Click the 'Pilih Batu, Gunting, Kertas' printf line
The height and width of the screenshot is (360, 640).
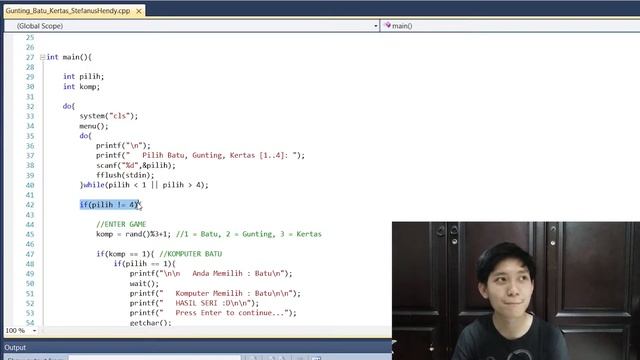[200, 156]
